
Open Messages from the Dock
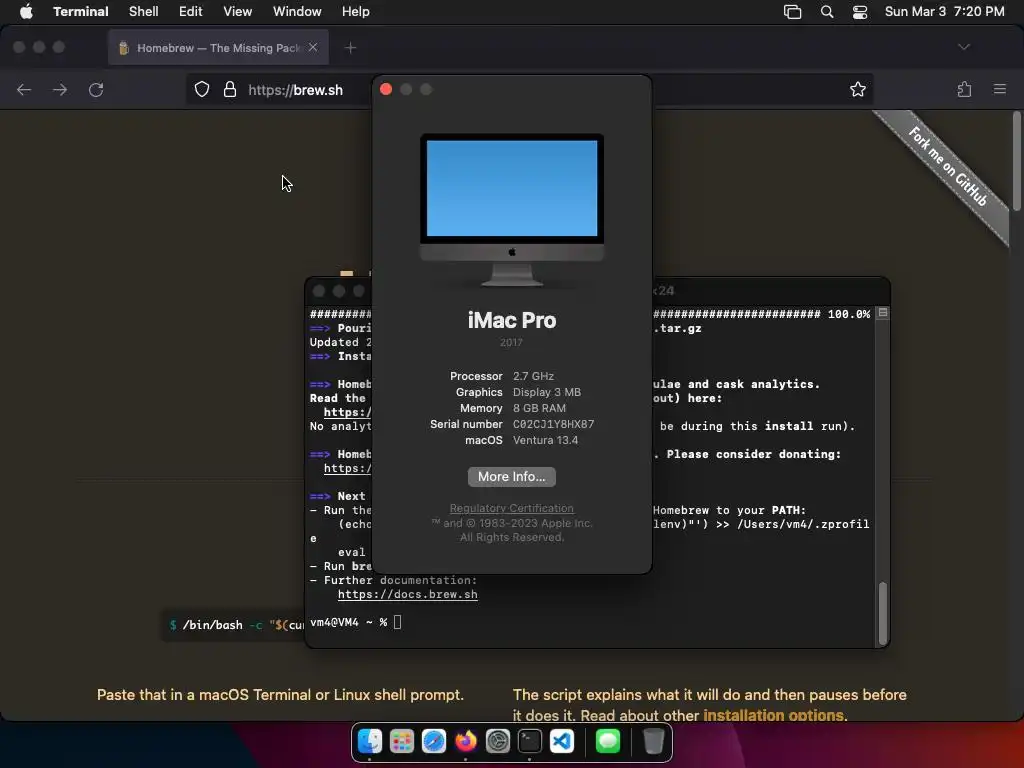pos(608,741)
